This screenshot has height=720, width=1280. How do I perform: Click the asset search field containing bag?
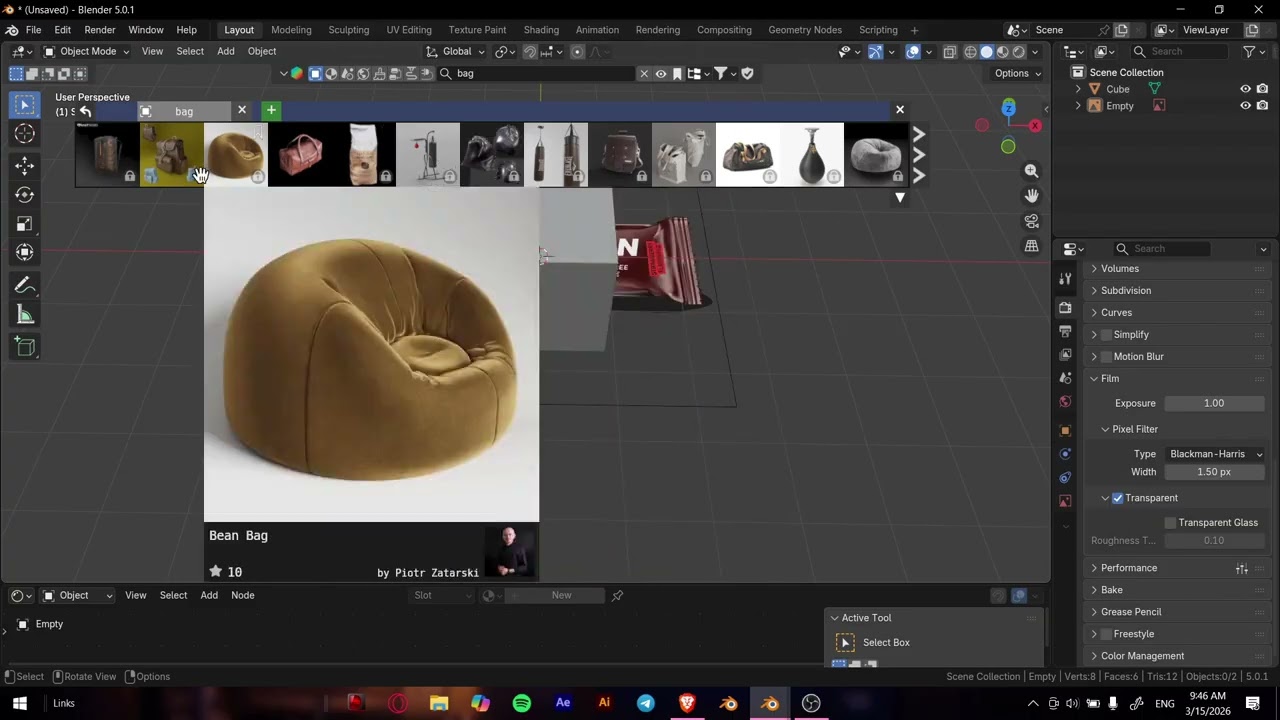[535, 73]
